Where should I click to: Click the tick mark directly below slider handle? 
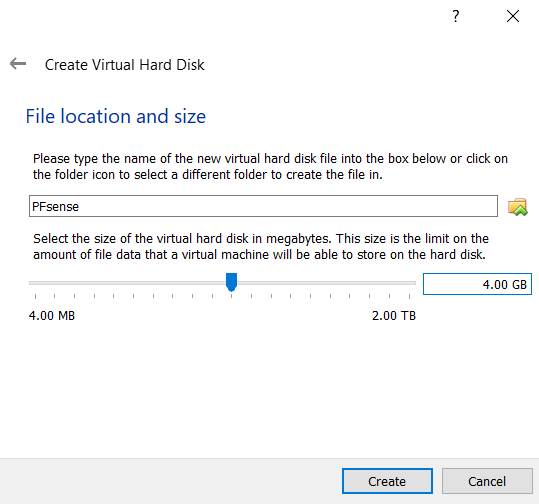232,296
